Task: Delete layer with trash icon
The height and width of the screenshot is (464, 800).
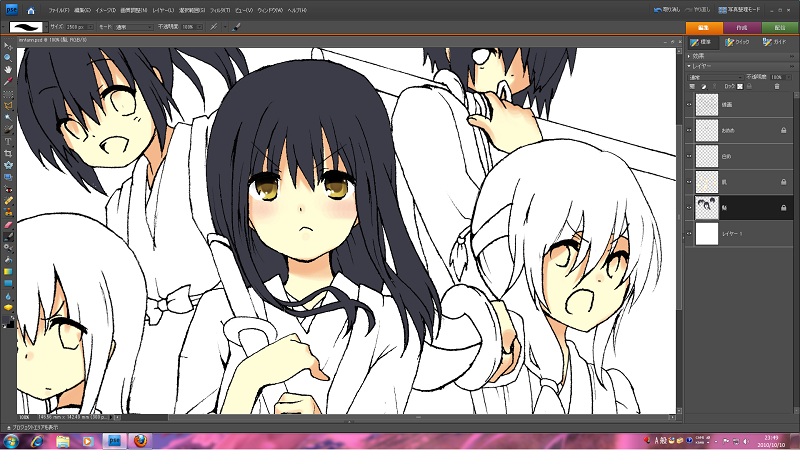Action: point(777,87)
